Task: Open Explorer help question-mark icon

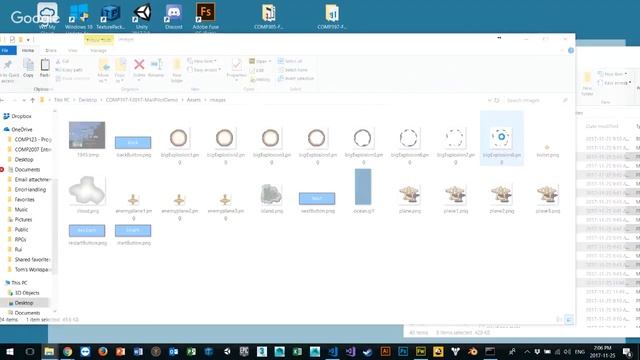Action: 571,50
